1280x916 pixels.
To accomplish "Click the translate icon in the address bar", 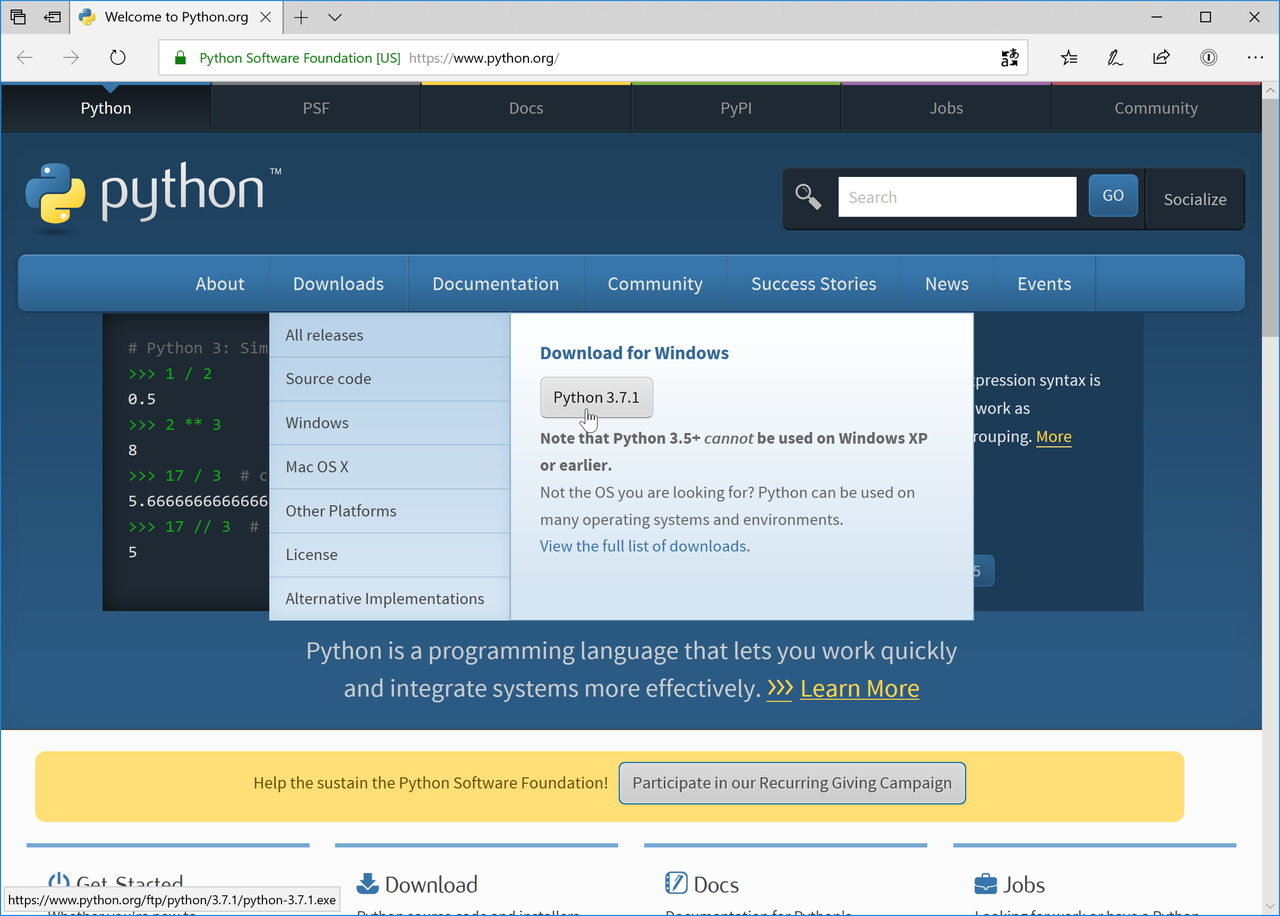I will click(x=1010, y=57).
